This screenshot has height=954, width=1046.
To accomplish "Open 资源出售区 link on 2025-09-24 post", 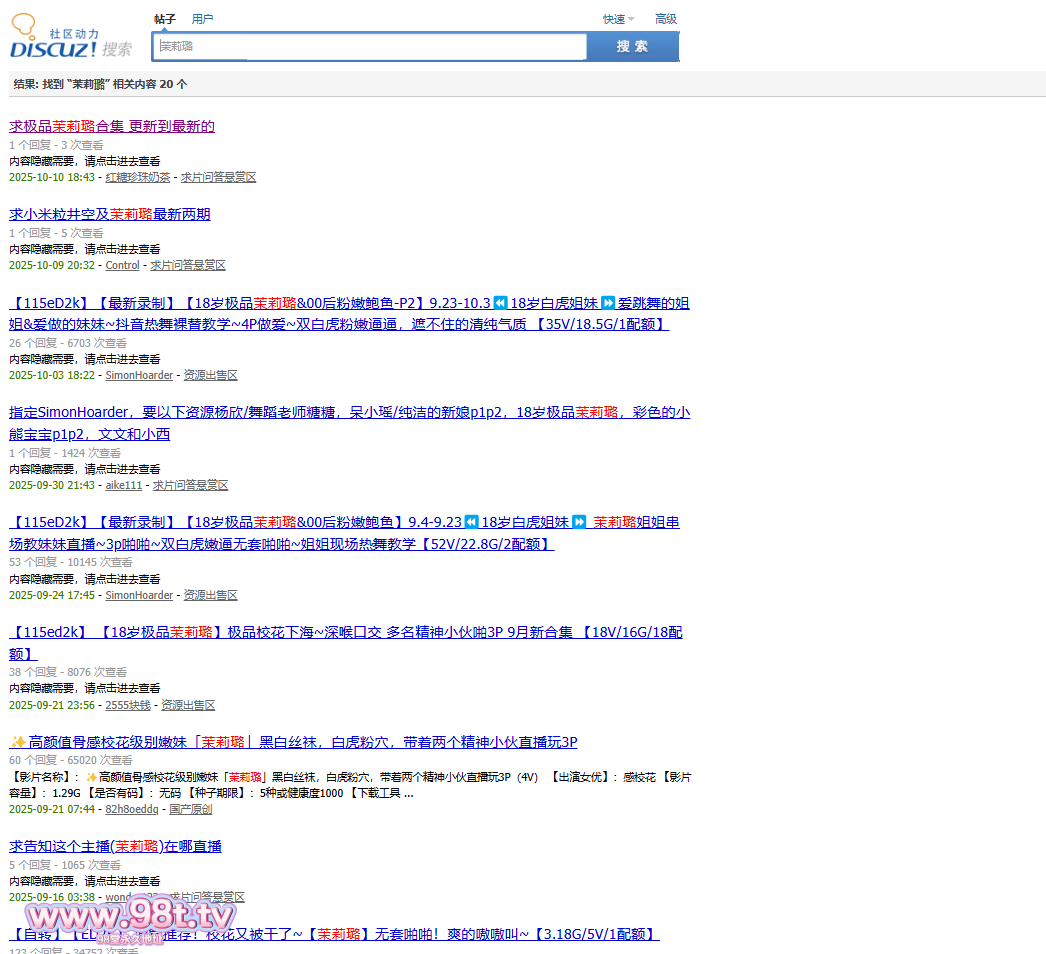I will [x=210, y=595].
